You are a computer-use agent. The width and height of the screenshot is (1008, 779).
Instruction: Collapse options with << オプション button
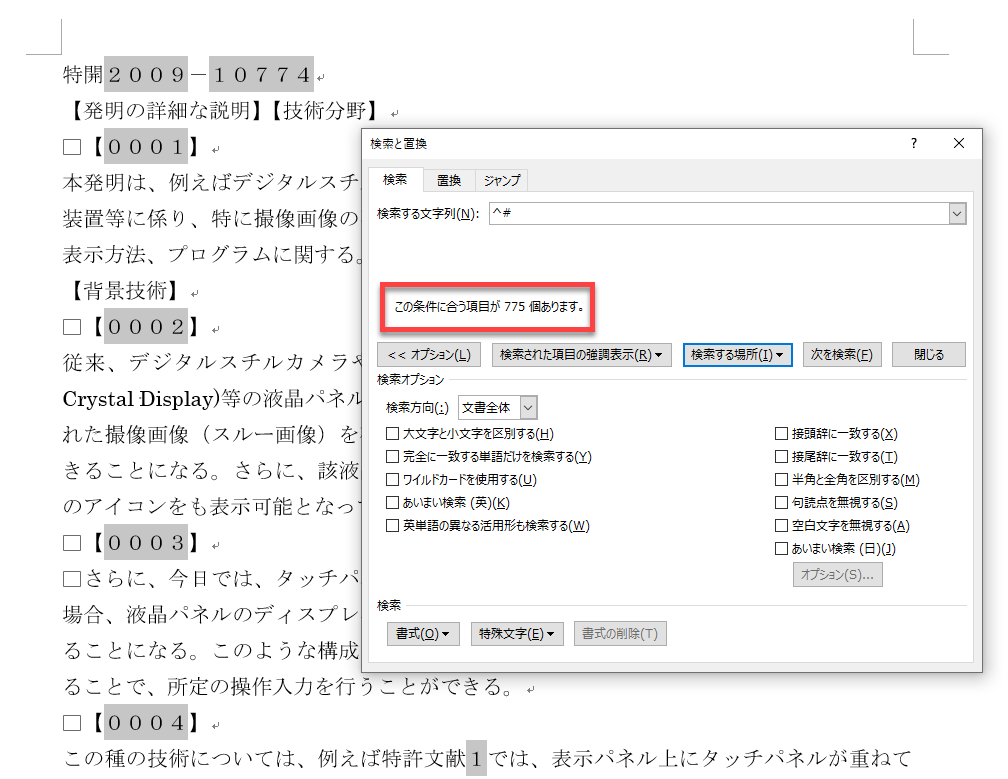[x=429, y=355]
